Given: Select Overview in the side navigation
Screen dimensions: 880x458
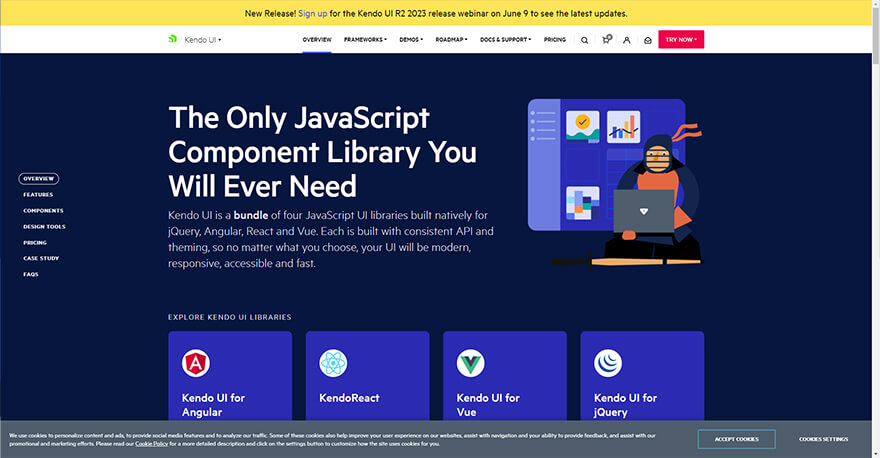Looking at the screenshot, I should 39,178.
